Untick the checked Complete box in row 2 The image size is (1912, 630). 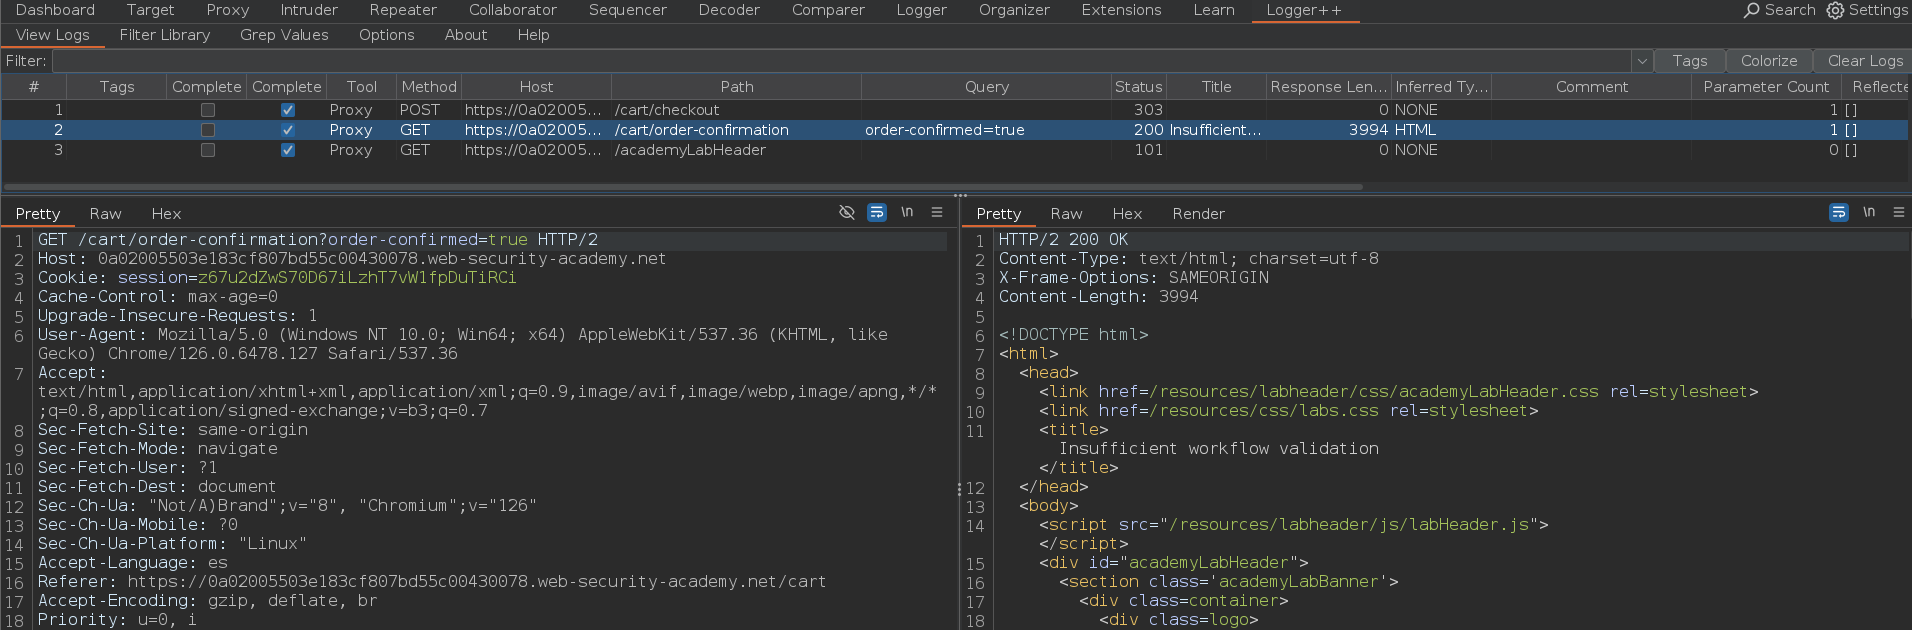tap(288, 130)
